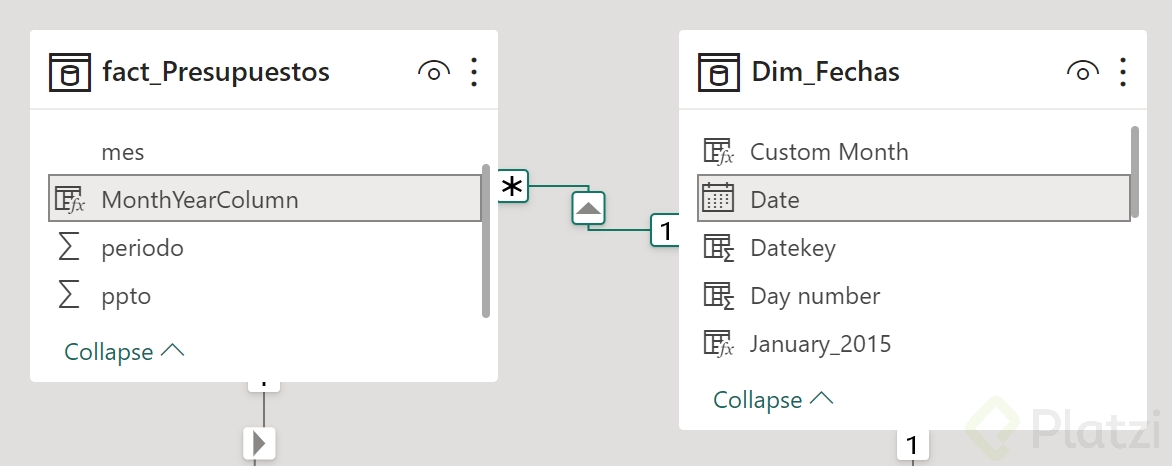Image resolution: width=1172 pixels, height=466 pixels.
Task: Select the January_2015 field
Action: [x=913, y=344]
